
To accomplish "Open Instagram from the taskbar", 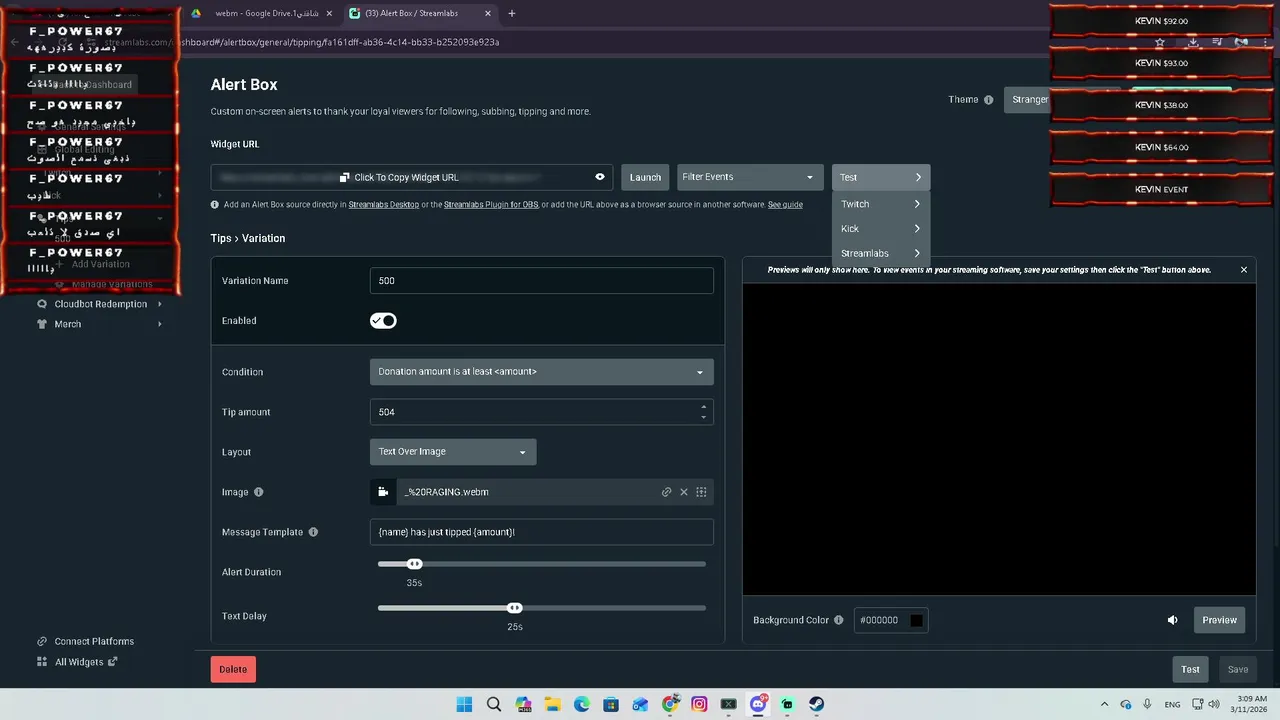I will (x=699, y=705).
